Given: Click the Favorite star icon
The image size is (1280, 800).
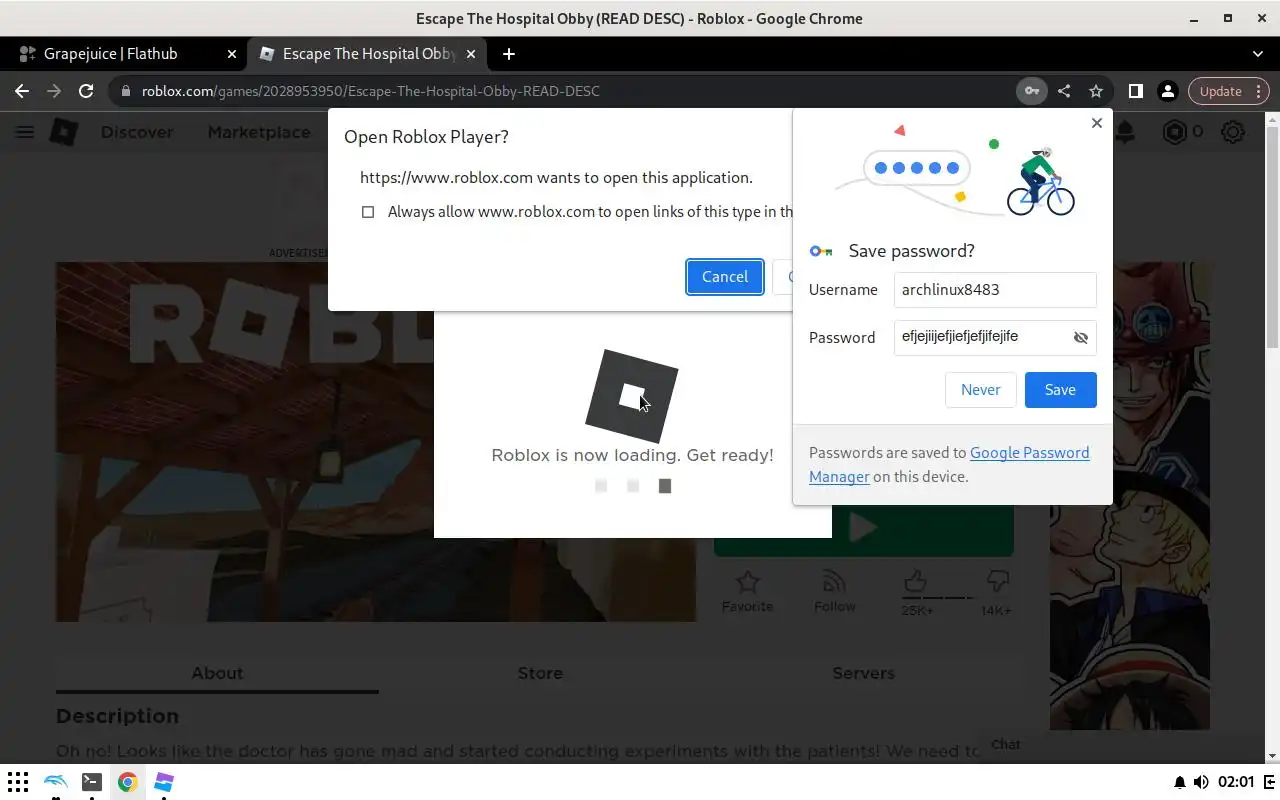Looking at the screenshot, I should (748, 582).
